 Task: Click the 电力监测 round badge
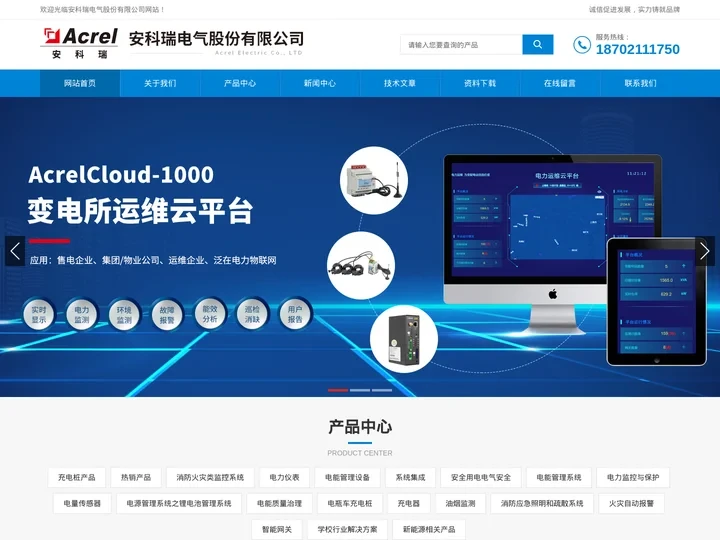coord(82,315)
